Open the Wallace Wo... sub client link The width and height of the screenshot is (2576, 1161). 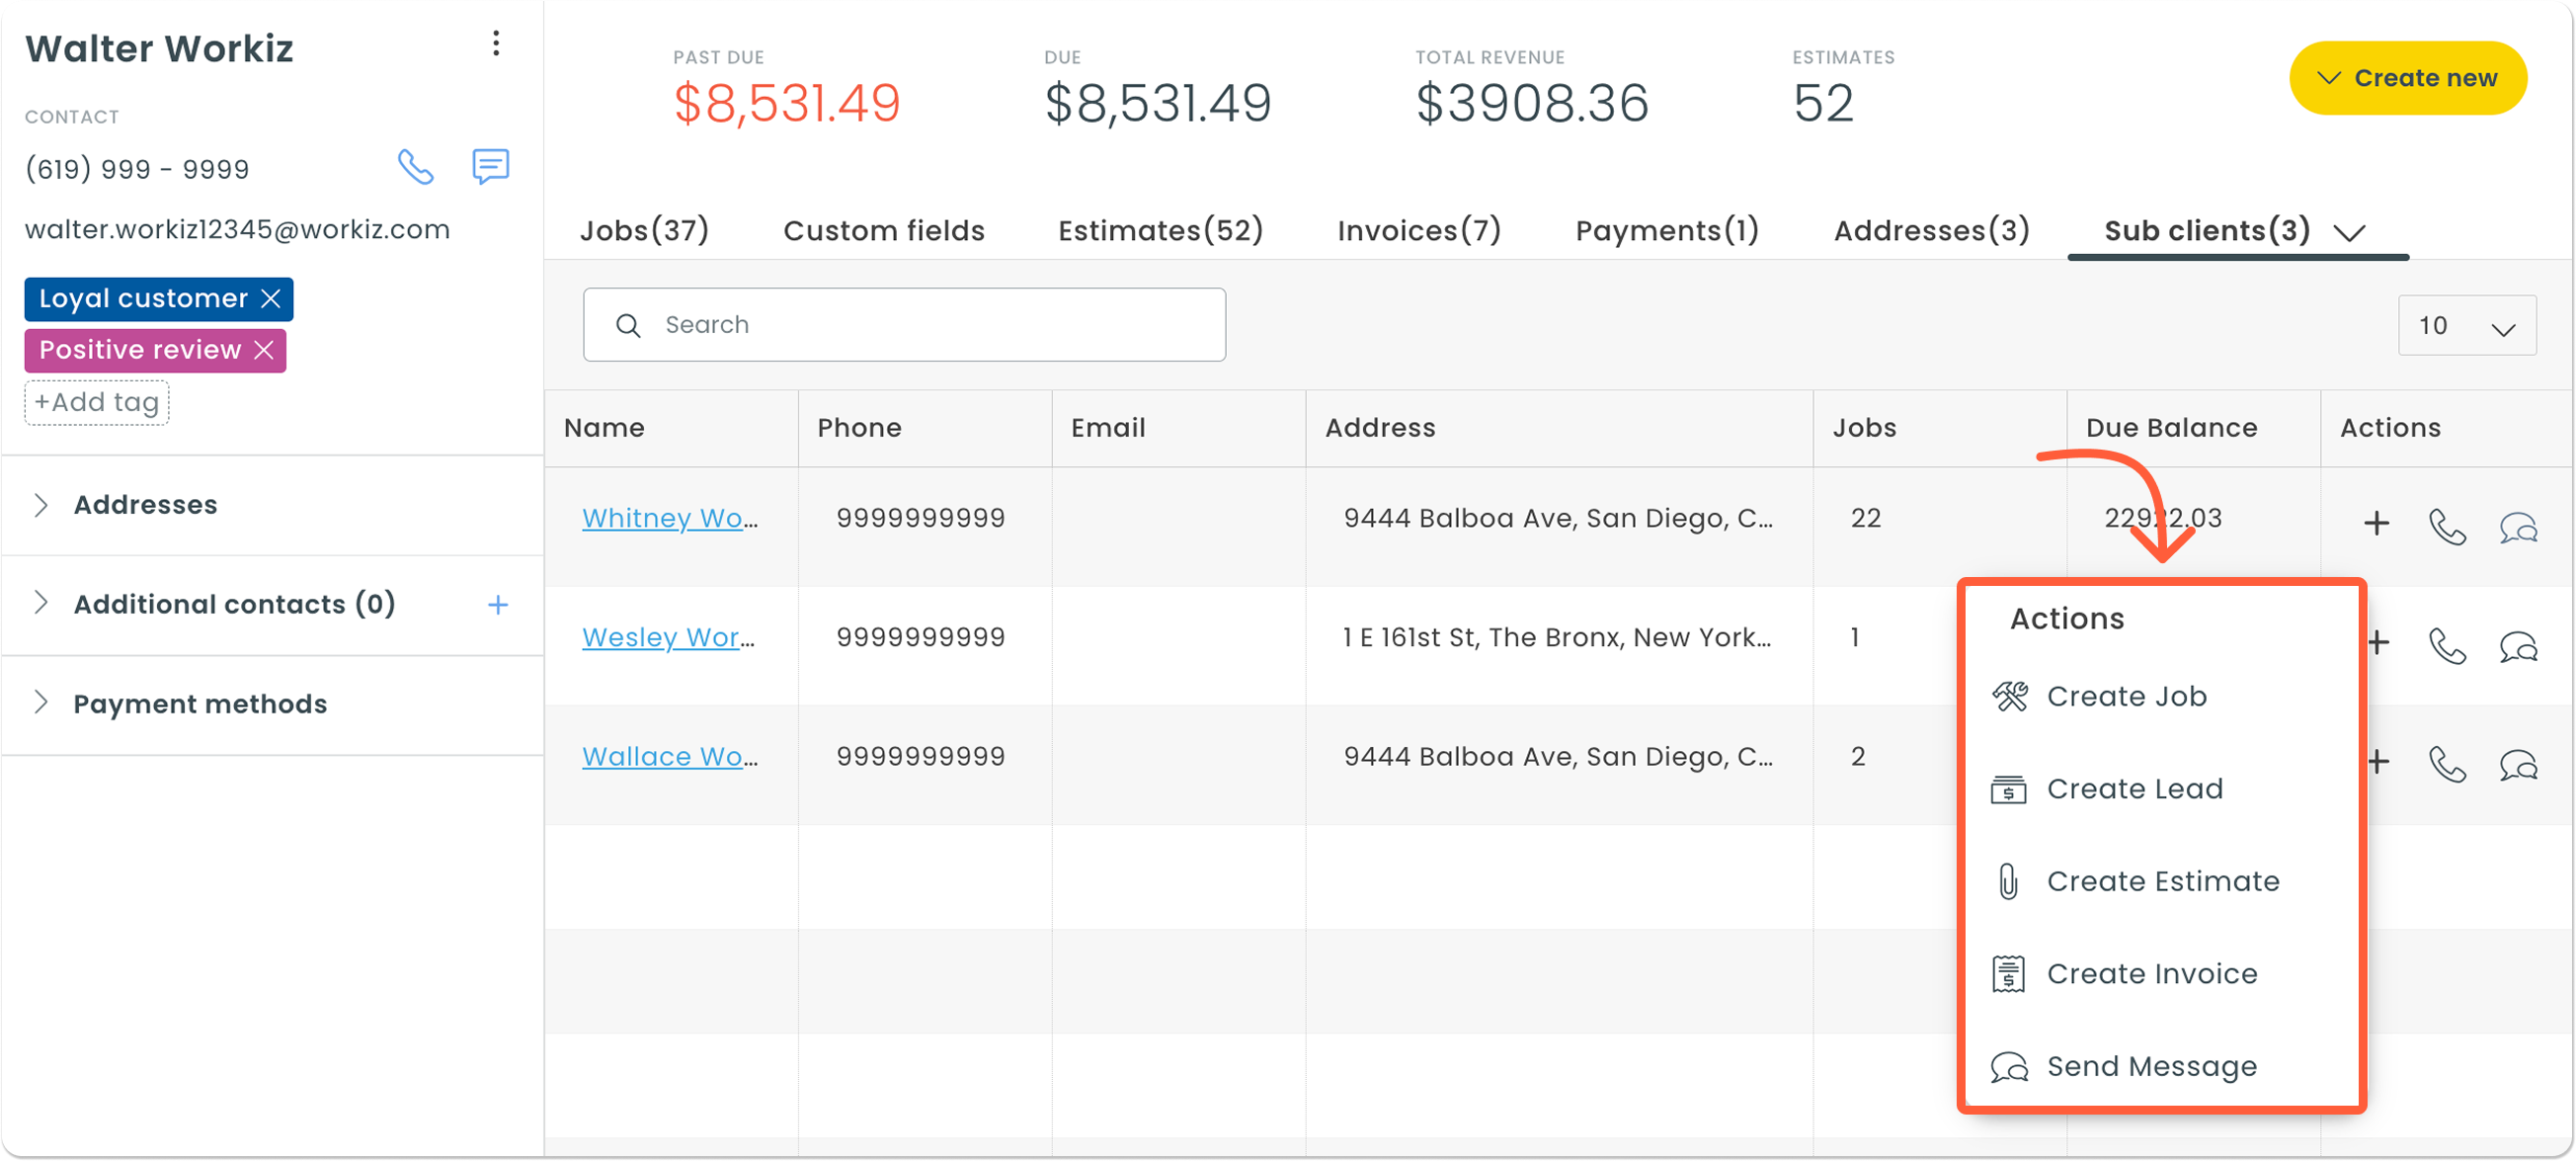pos(670,756)
